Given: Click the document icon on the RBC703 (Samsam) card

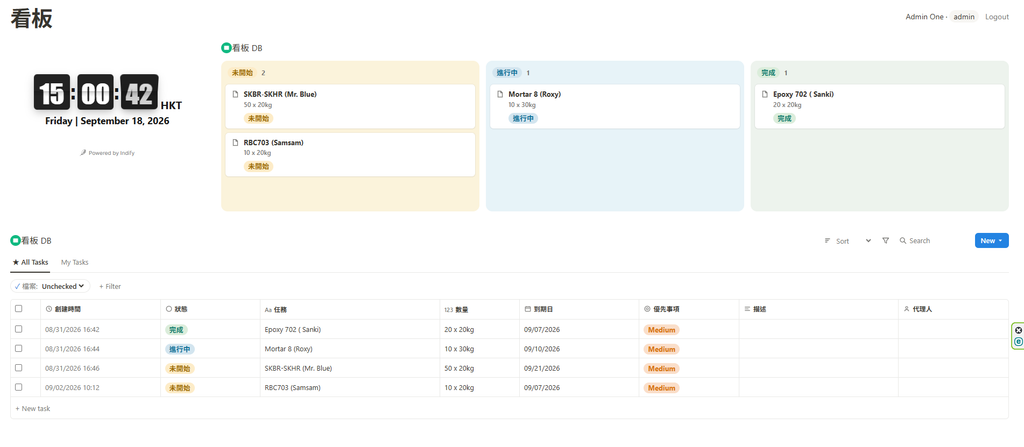Looking at the screenshot, I should click(236, 142).
